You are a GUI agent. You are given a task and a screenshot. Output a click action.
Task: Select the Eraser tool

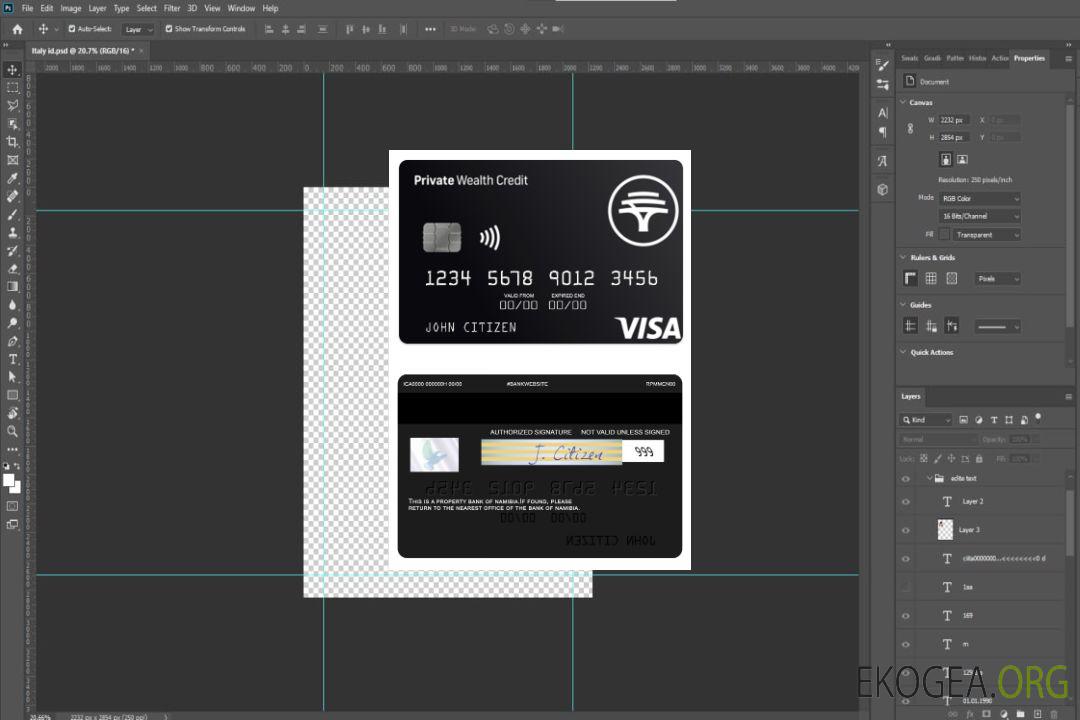[x=13, y=268]
